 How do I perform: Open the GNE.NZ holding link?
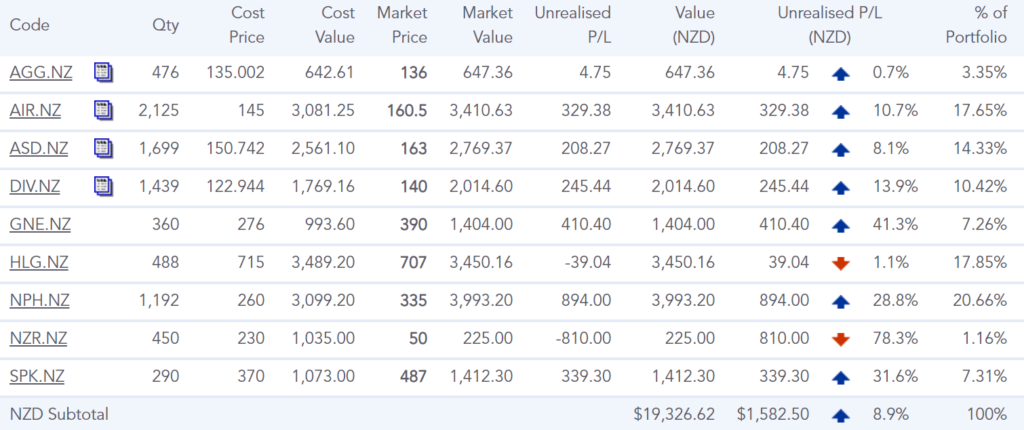pos(39,224)
